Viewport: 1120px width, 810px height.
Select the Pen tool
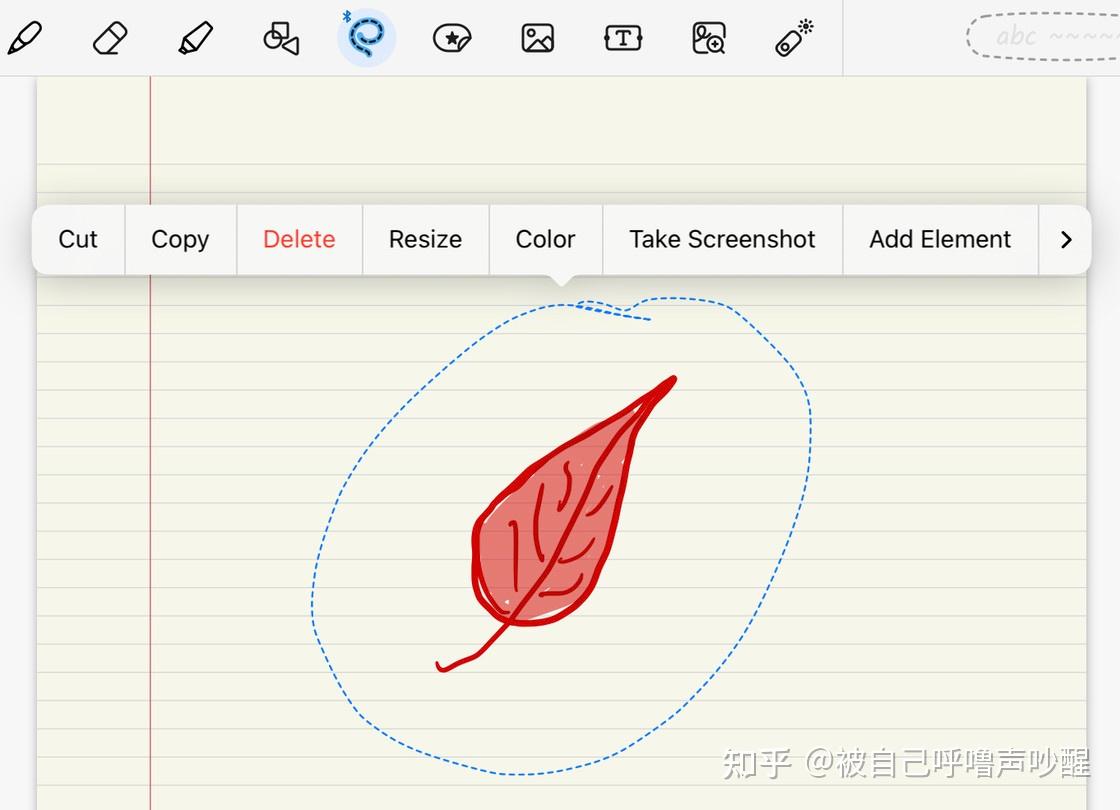tap(25, 37)
